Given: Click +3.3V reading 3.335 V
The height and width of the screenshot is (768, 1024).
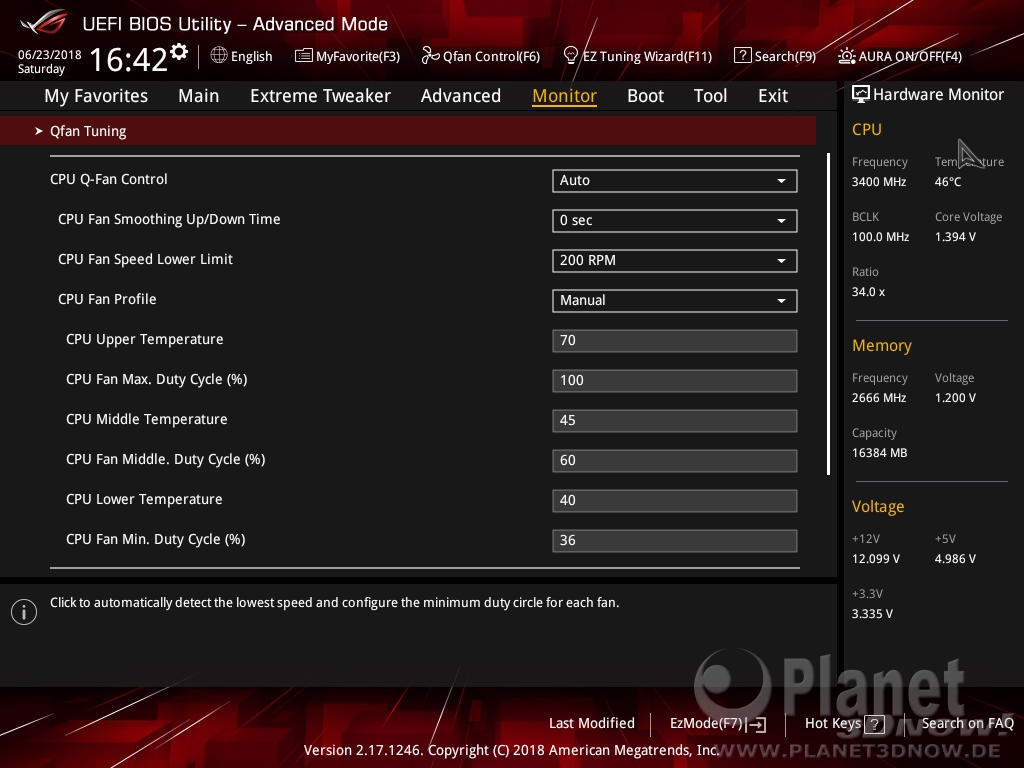Looking at the screenshot, I should click(x=872, y=614).
